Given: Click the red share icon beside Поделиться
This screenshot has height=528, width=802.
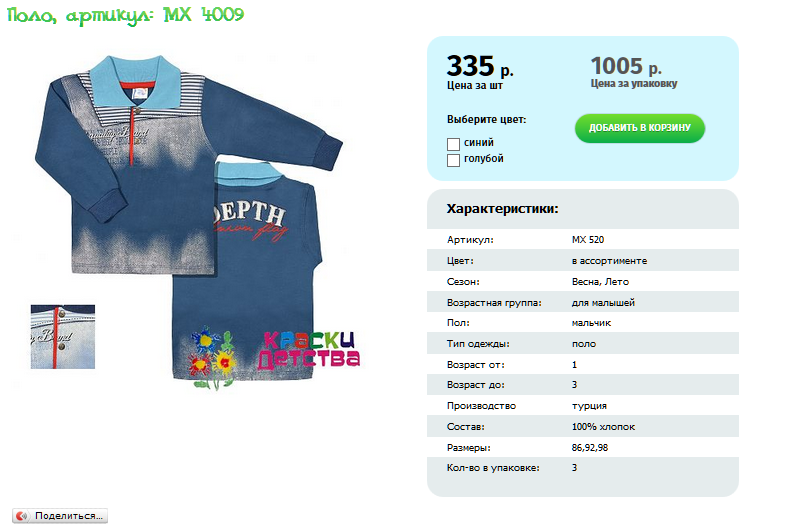Looking at the screenshot, I should 21,516.
